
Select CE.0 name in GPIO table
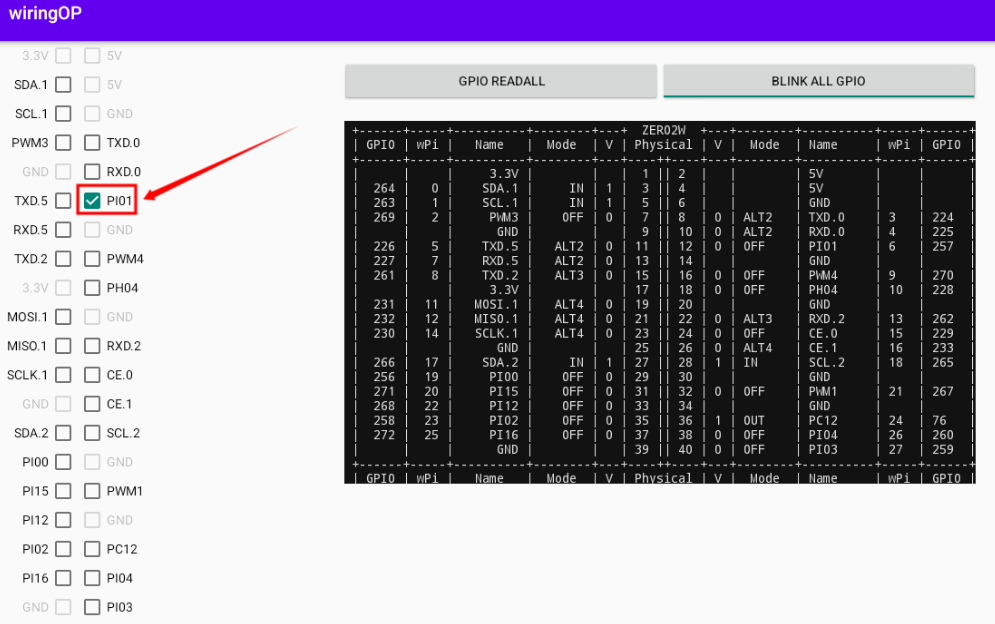tap(823, 334)
